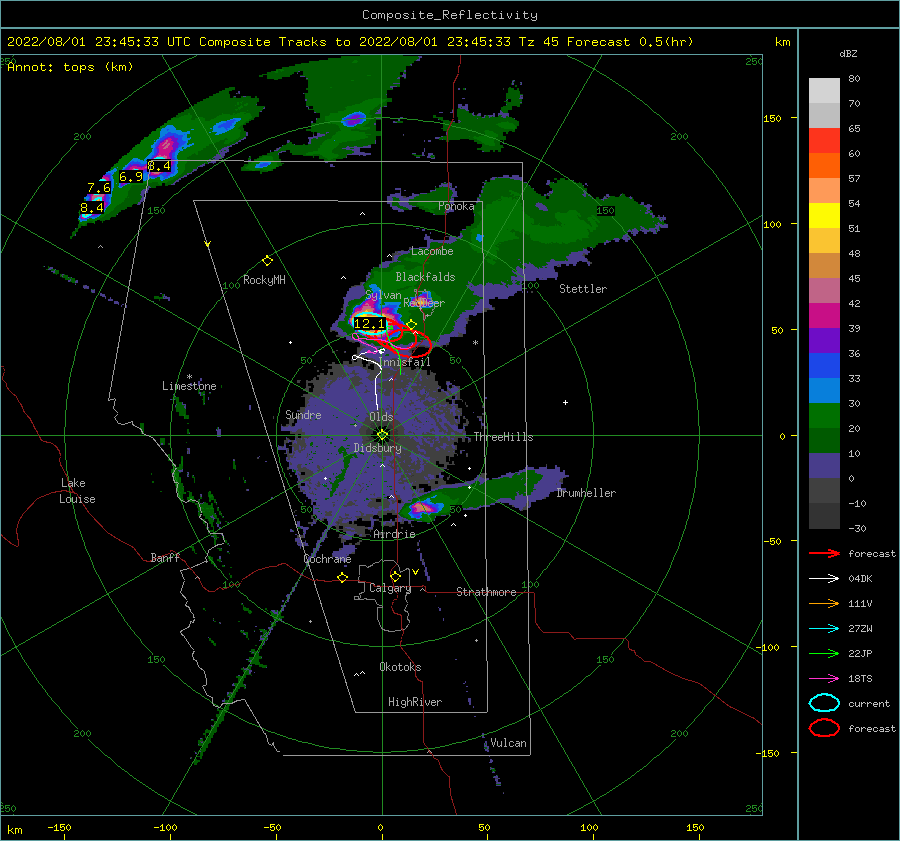This screenshot has height=841, width=900.
Task: Click the yellow 51-54 dBZ swatch
Action: (824, 216)
